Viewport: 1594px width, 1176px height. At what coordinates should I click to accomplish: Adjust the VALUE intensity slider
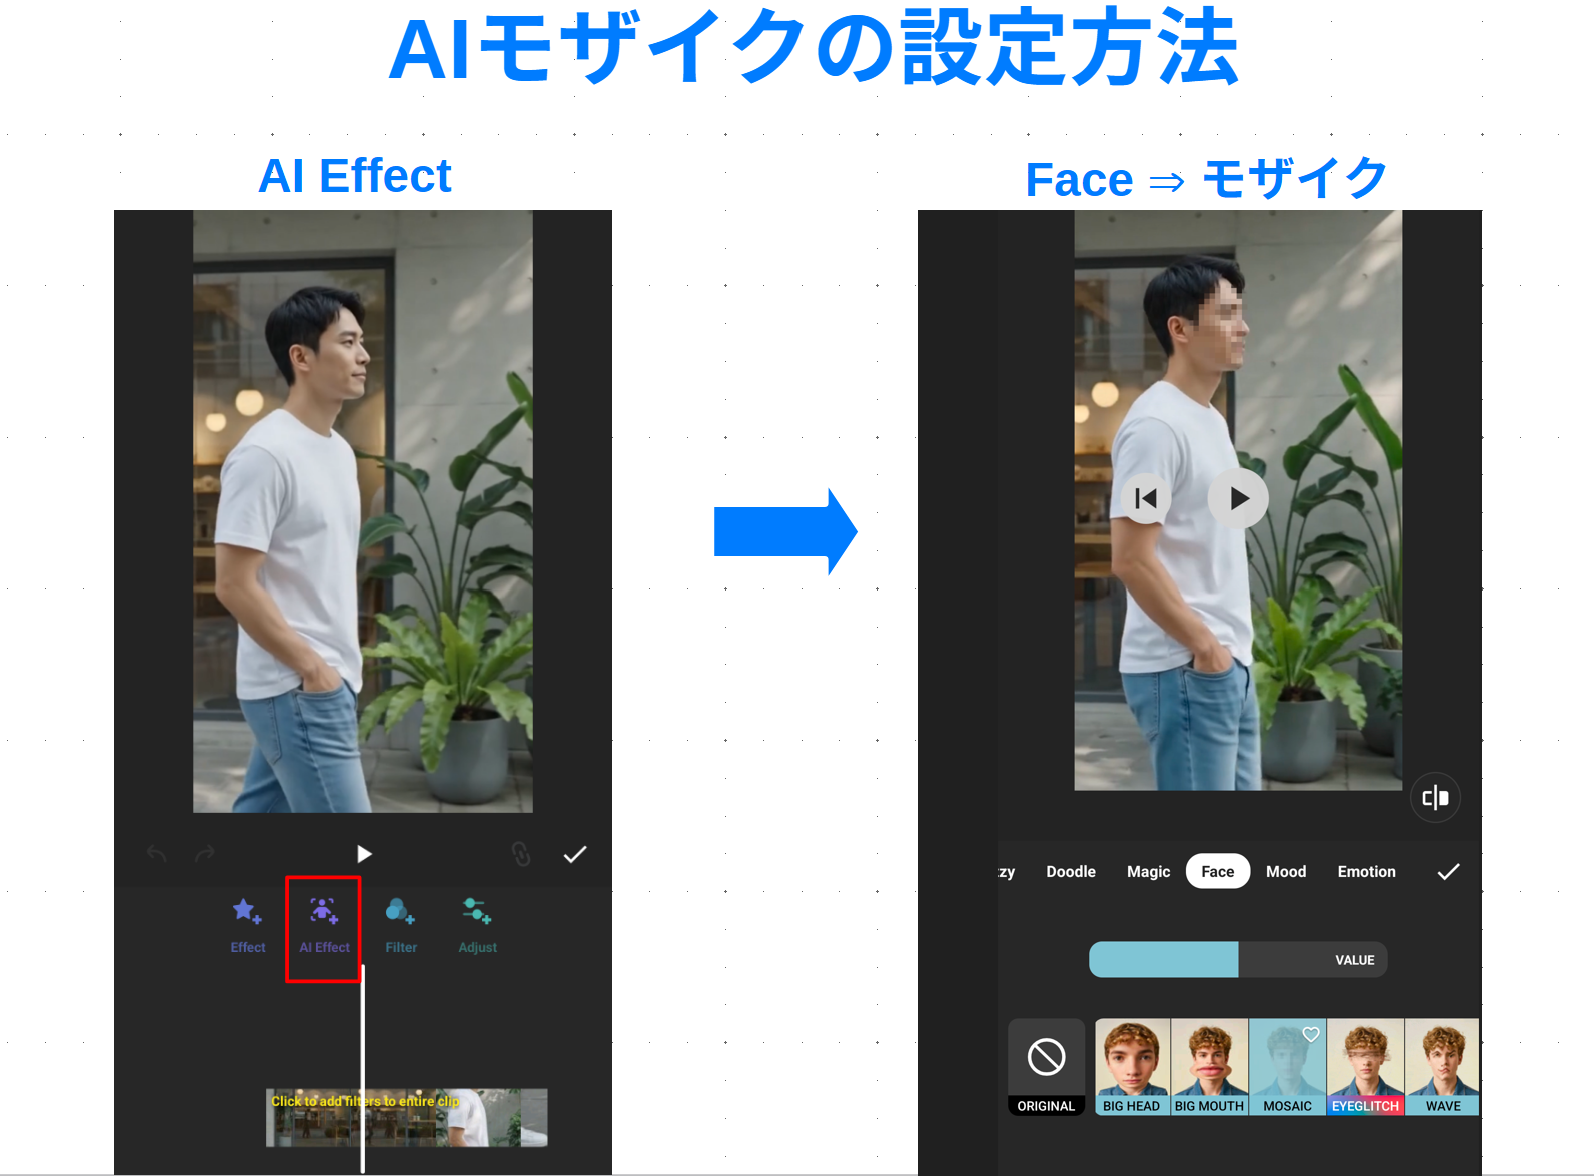[1238, 960]
